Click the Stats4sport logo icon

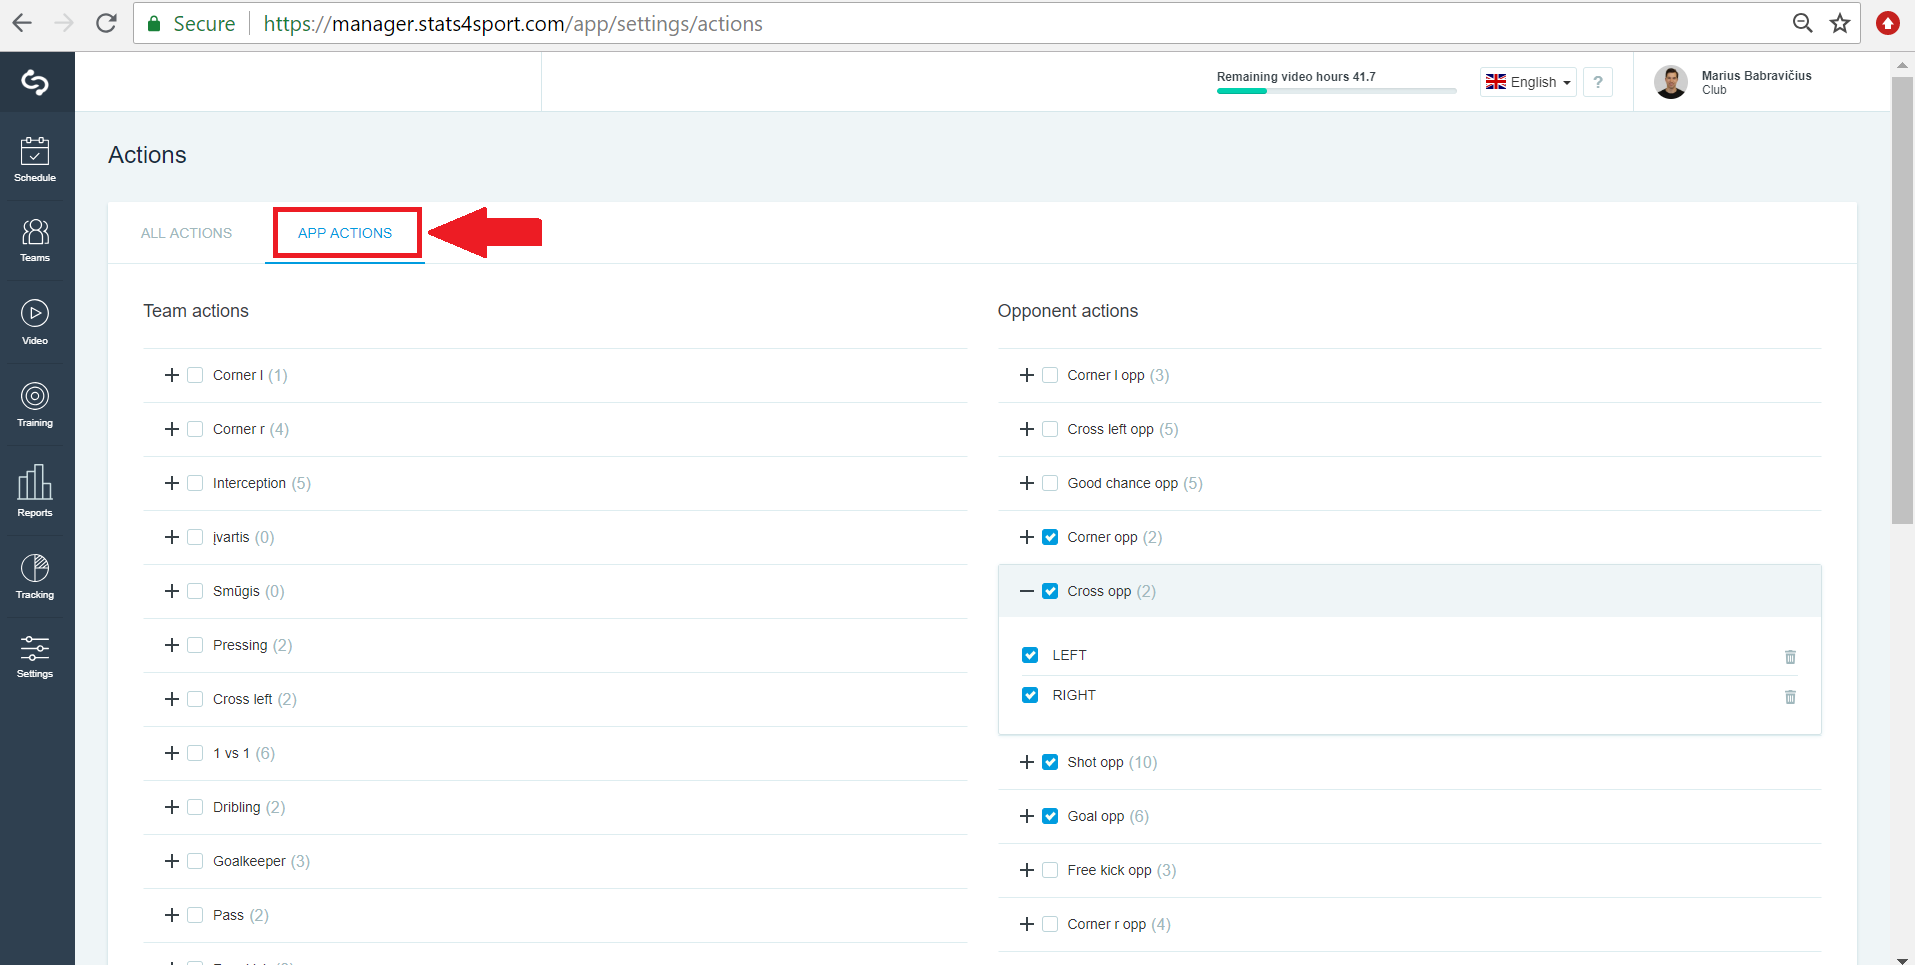click(35, 82)
